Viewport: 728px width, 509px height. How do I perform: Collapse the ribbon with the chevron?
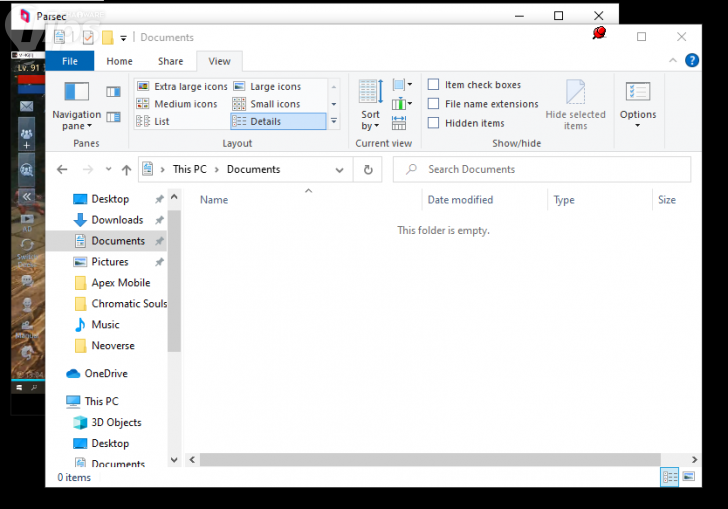(x=673, y=60)
